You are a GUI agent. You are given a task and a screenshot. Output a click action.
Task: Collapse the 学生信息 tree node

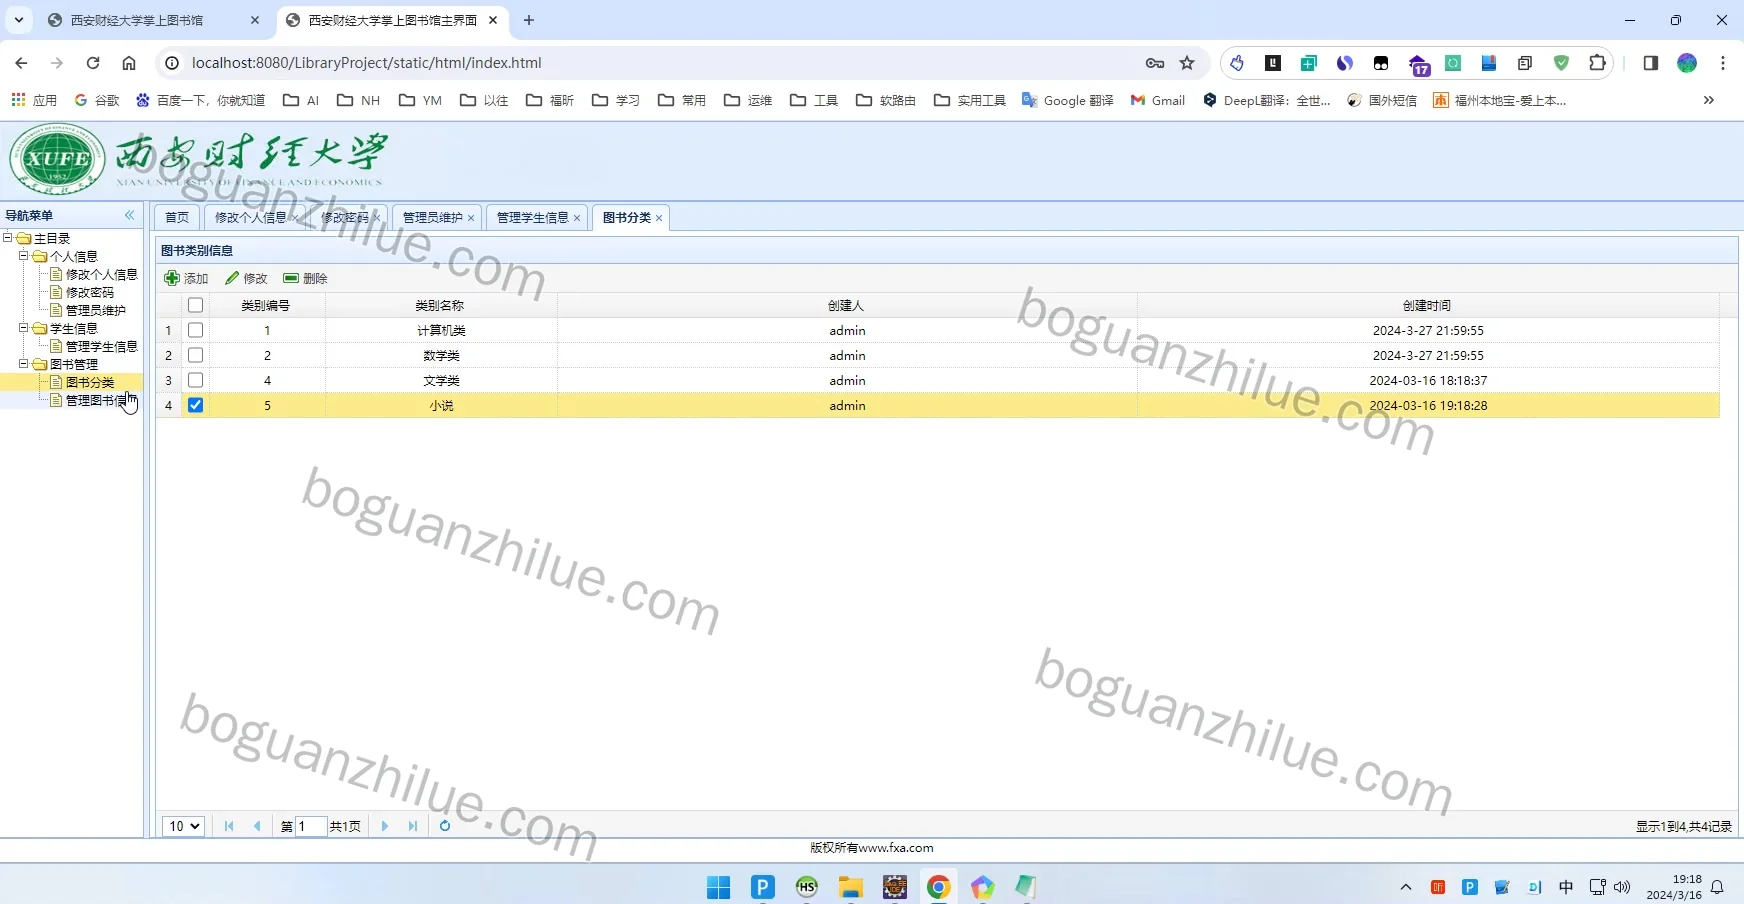click(x=24, y=328)
